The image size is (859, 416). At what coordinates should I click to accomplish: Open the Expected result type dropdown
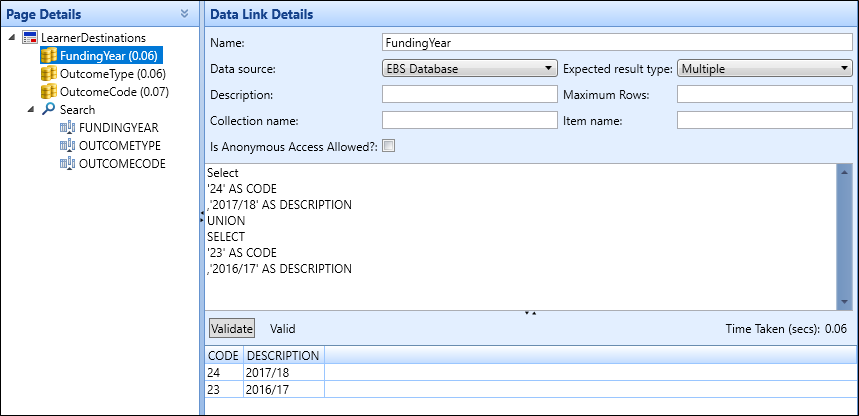tap(764, 69)
